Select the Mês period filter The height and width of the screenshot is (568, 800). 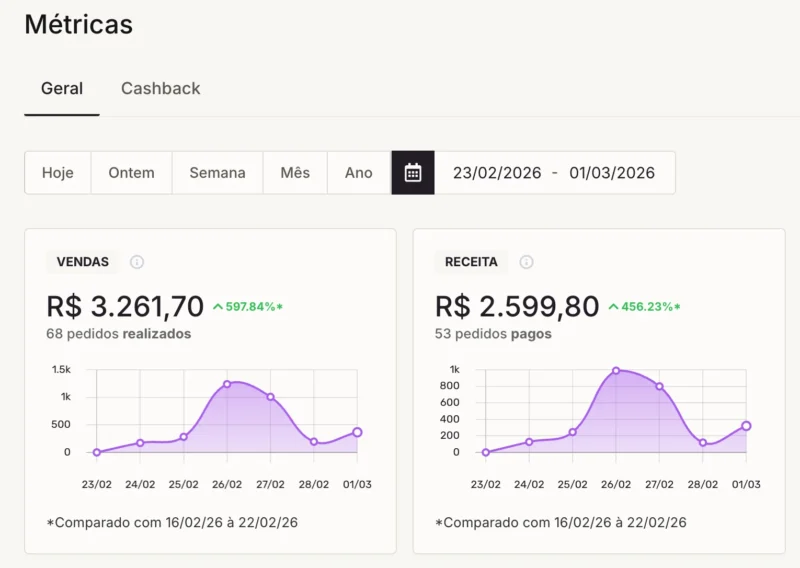tap(295, 172)
